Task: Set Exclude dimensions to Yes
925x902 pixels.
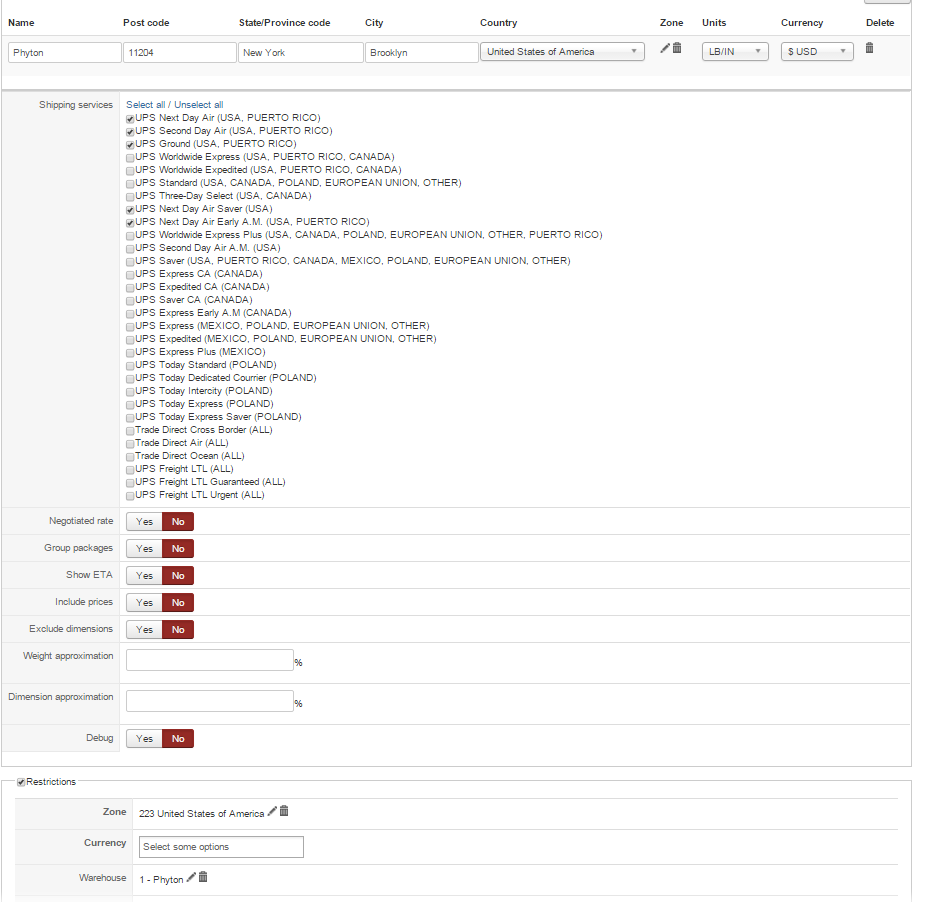Action: [x=144, y=630]
